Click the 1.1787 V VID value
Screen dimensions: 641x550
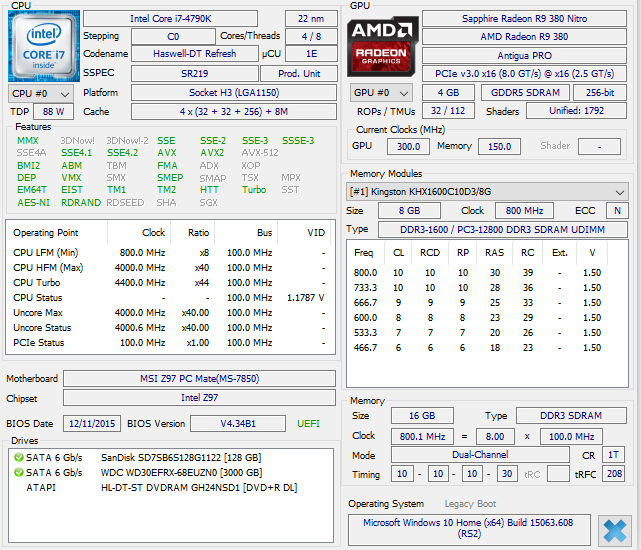tap(305, 298)
